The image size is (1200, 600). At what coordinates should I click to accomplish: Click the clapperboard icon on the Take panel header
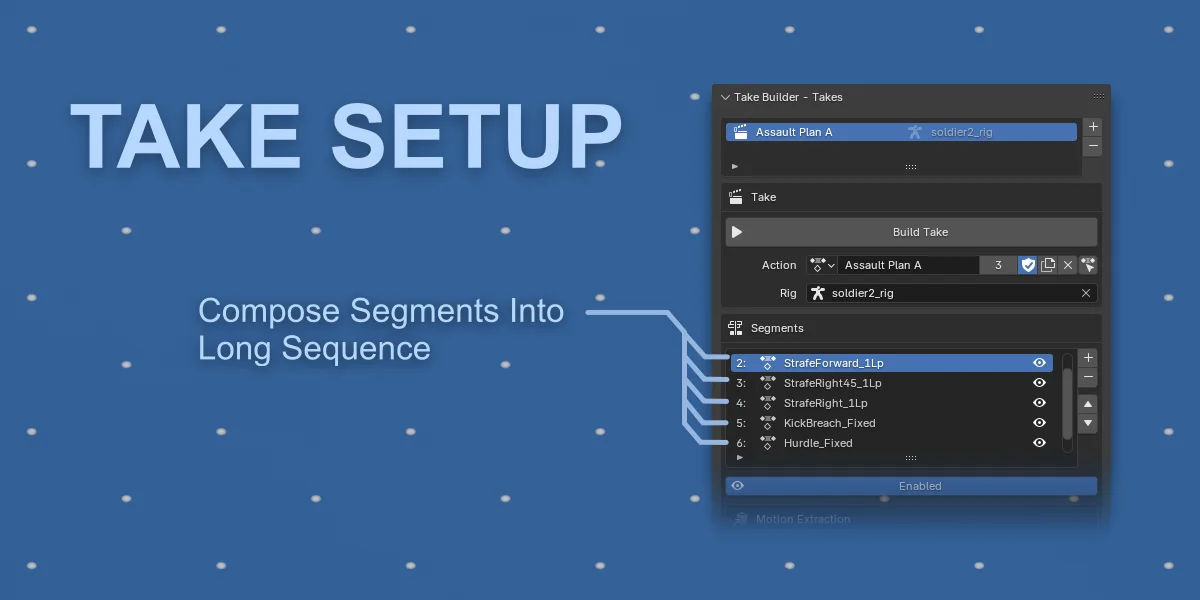(735, 197)
